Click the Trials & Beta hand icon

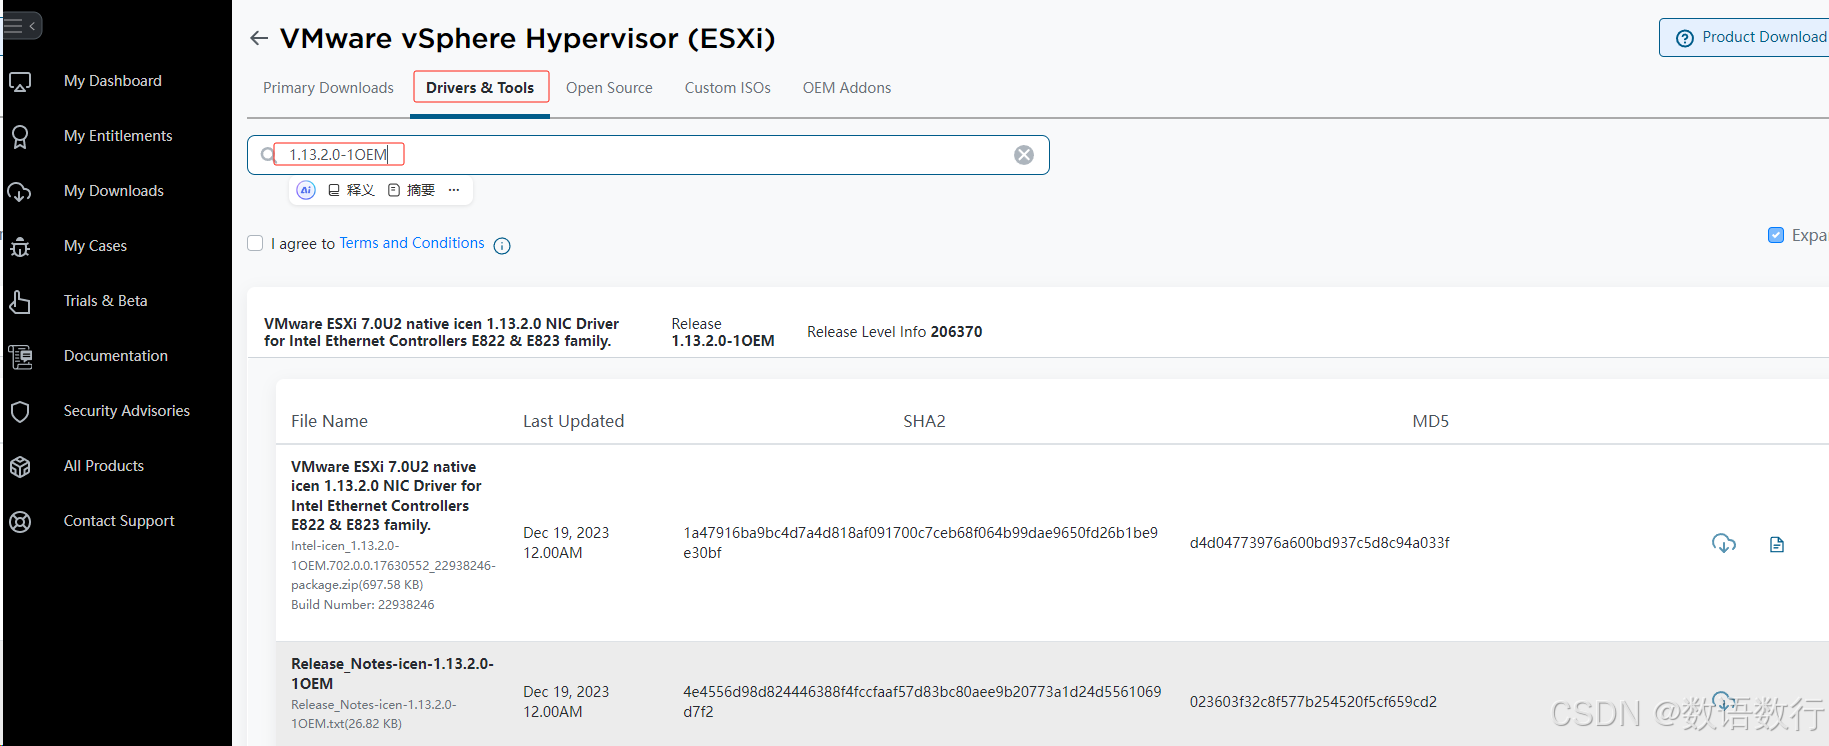coord(20,302)
